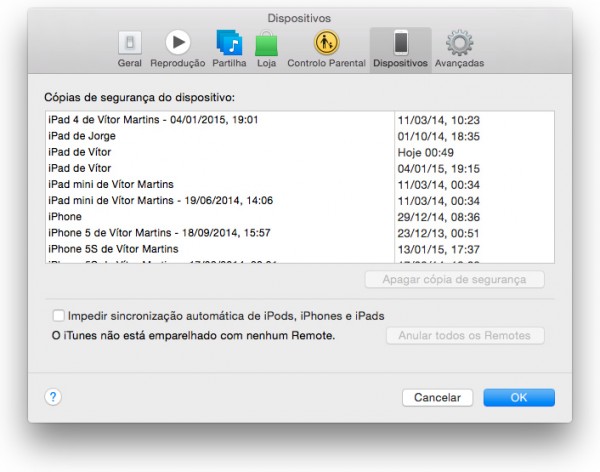
Task: Click the date 11/03/14, 10:23
Action: (439, 120)
